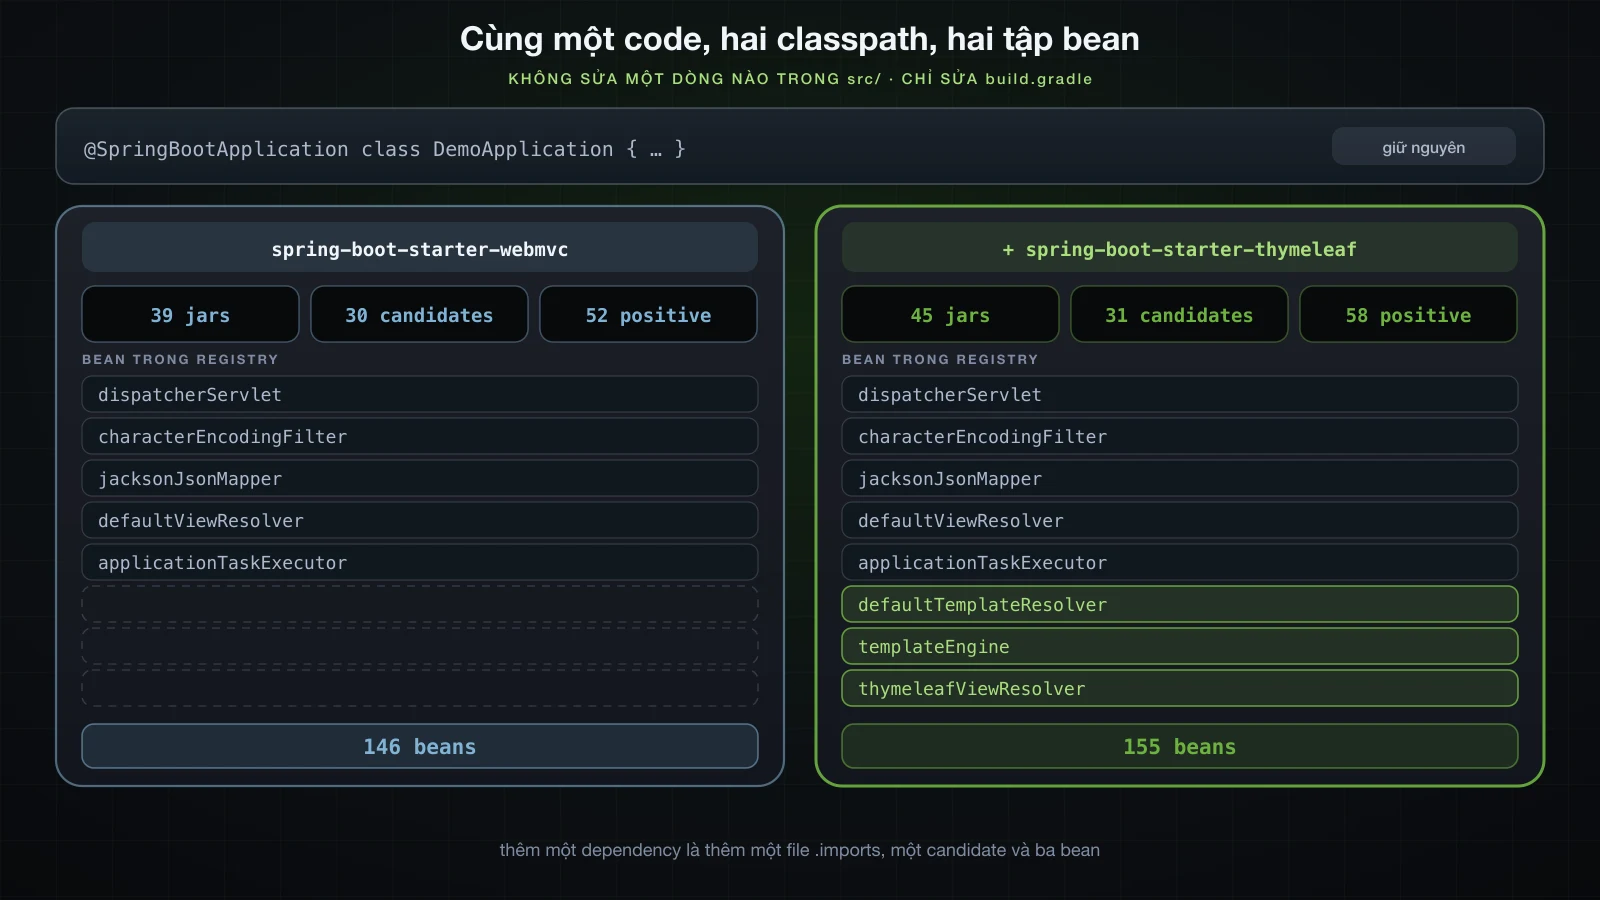Click the defaultTemplateResolver bean row

(x=1180, y=604)
